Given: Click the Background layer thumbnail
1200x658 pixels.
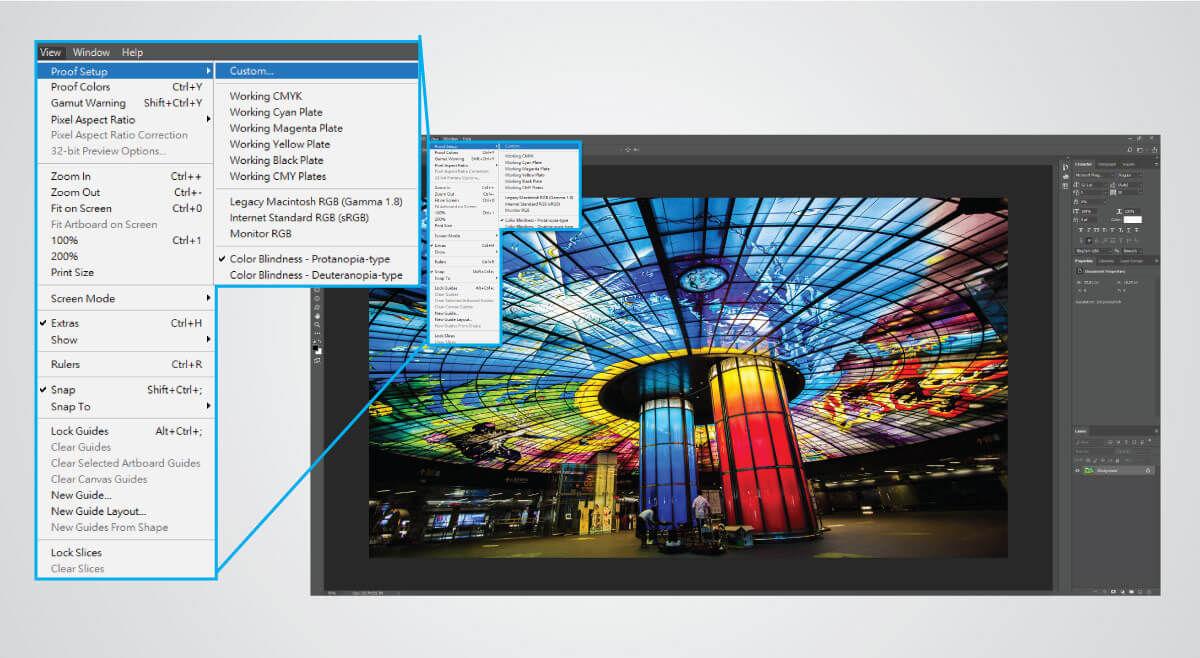Looking at the screenshot, I should [x=1088, y=470].
